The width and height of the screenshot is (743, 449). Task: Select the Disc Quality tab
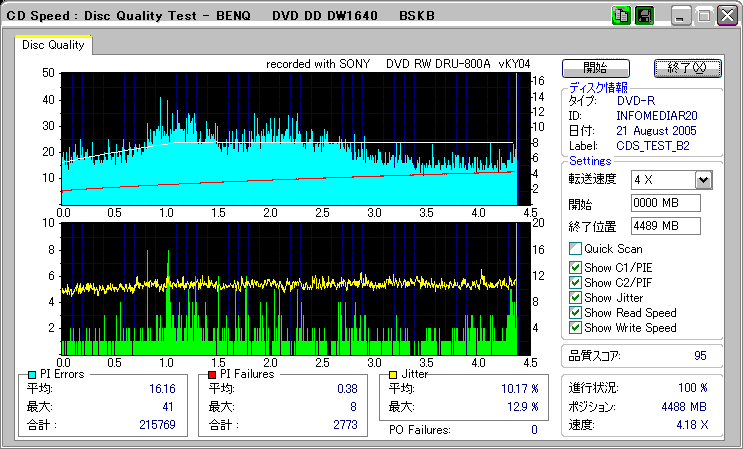click(x=53, y=45)
